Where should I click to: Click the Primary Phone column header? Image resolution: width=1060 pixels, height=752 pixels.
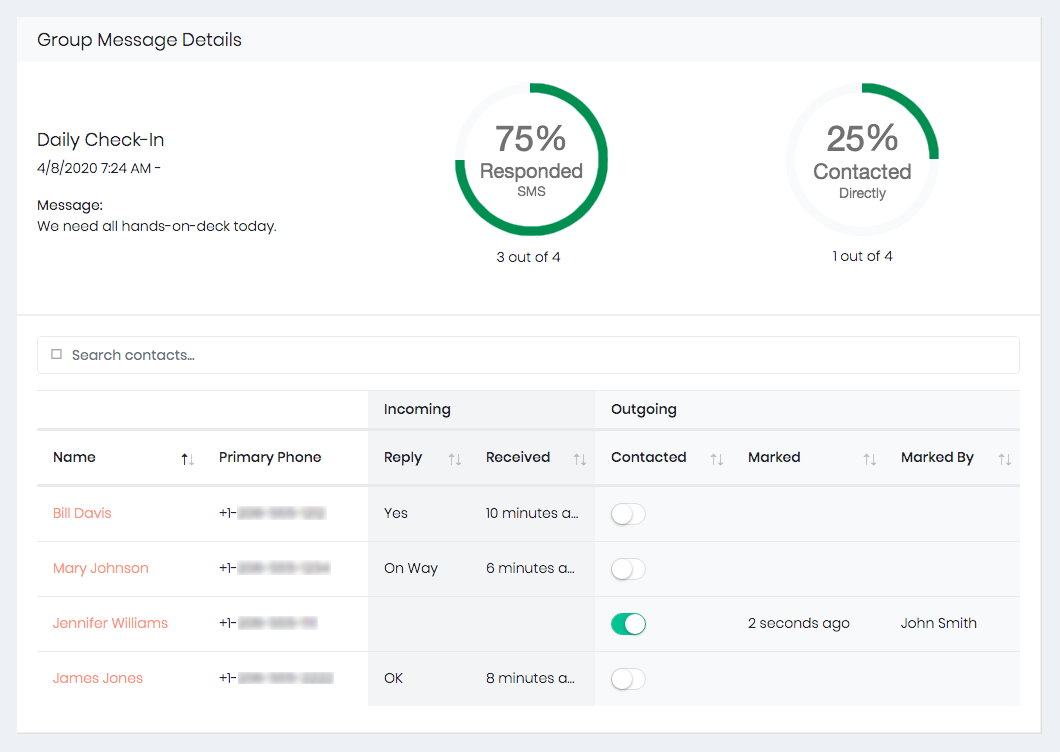tap(270, 457)
